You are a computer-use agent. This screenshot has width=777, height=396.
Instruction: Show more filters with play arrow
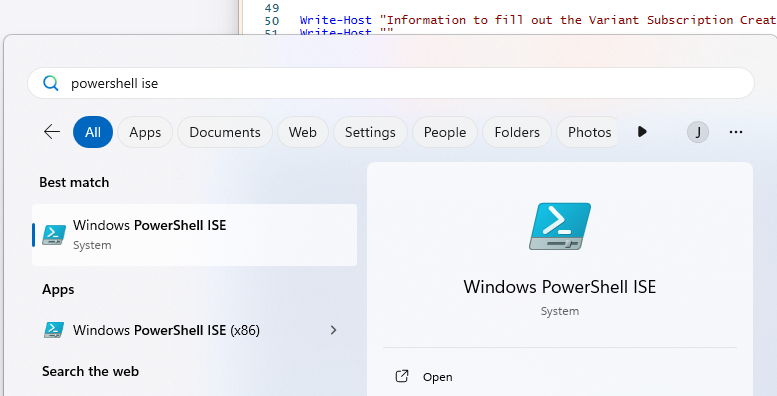pos(642,132)
